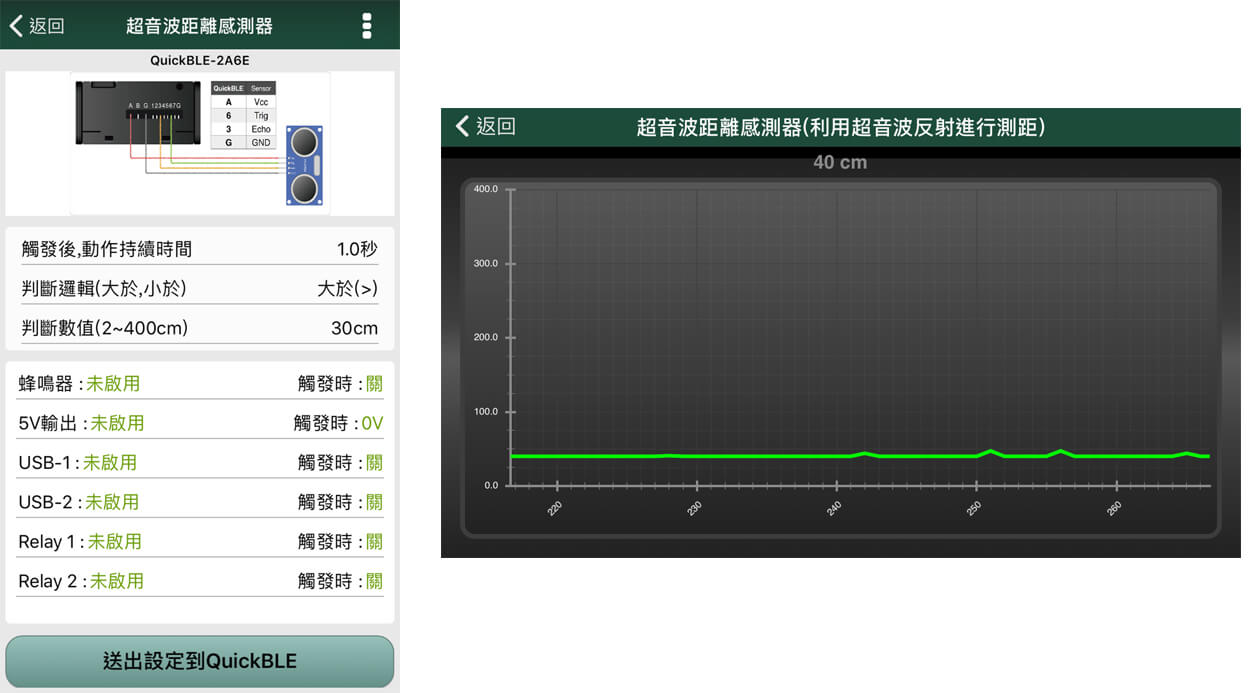Toggle 5V輸出 enabled status

[x=117, y=423]
